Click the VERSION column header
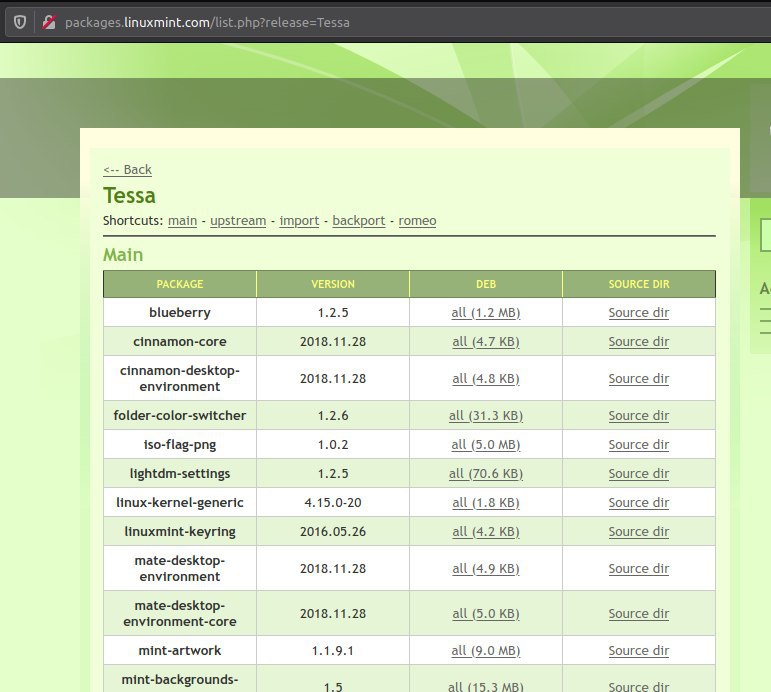The height and width of the screenshot is (692, 771). (333, 284)
